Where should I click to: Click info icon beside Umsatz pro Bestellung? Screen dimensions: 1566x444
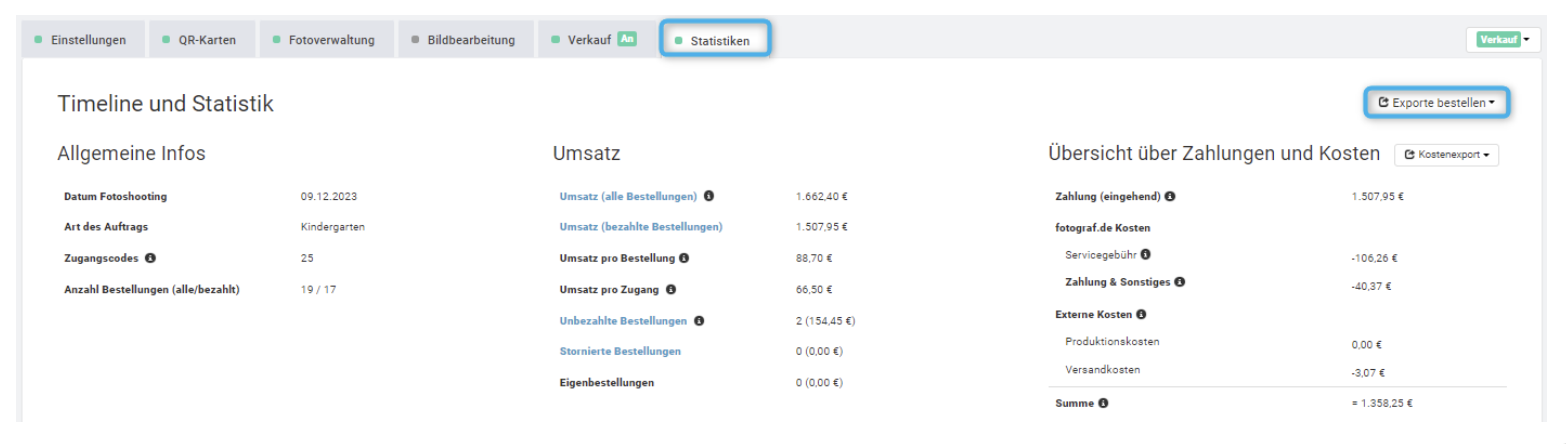(x=684, y=258)
